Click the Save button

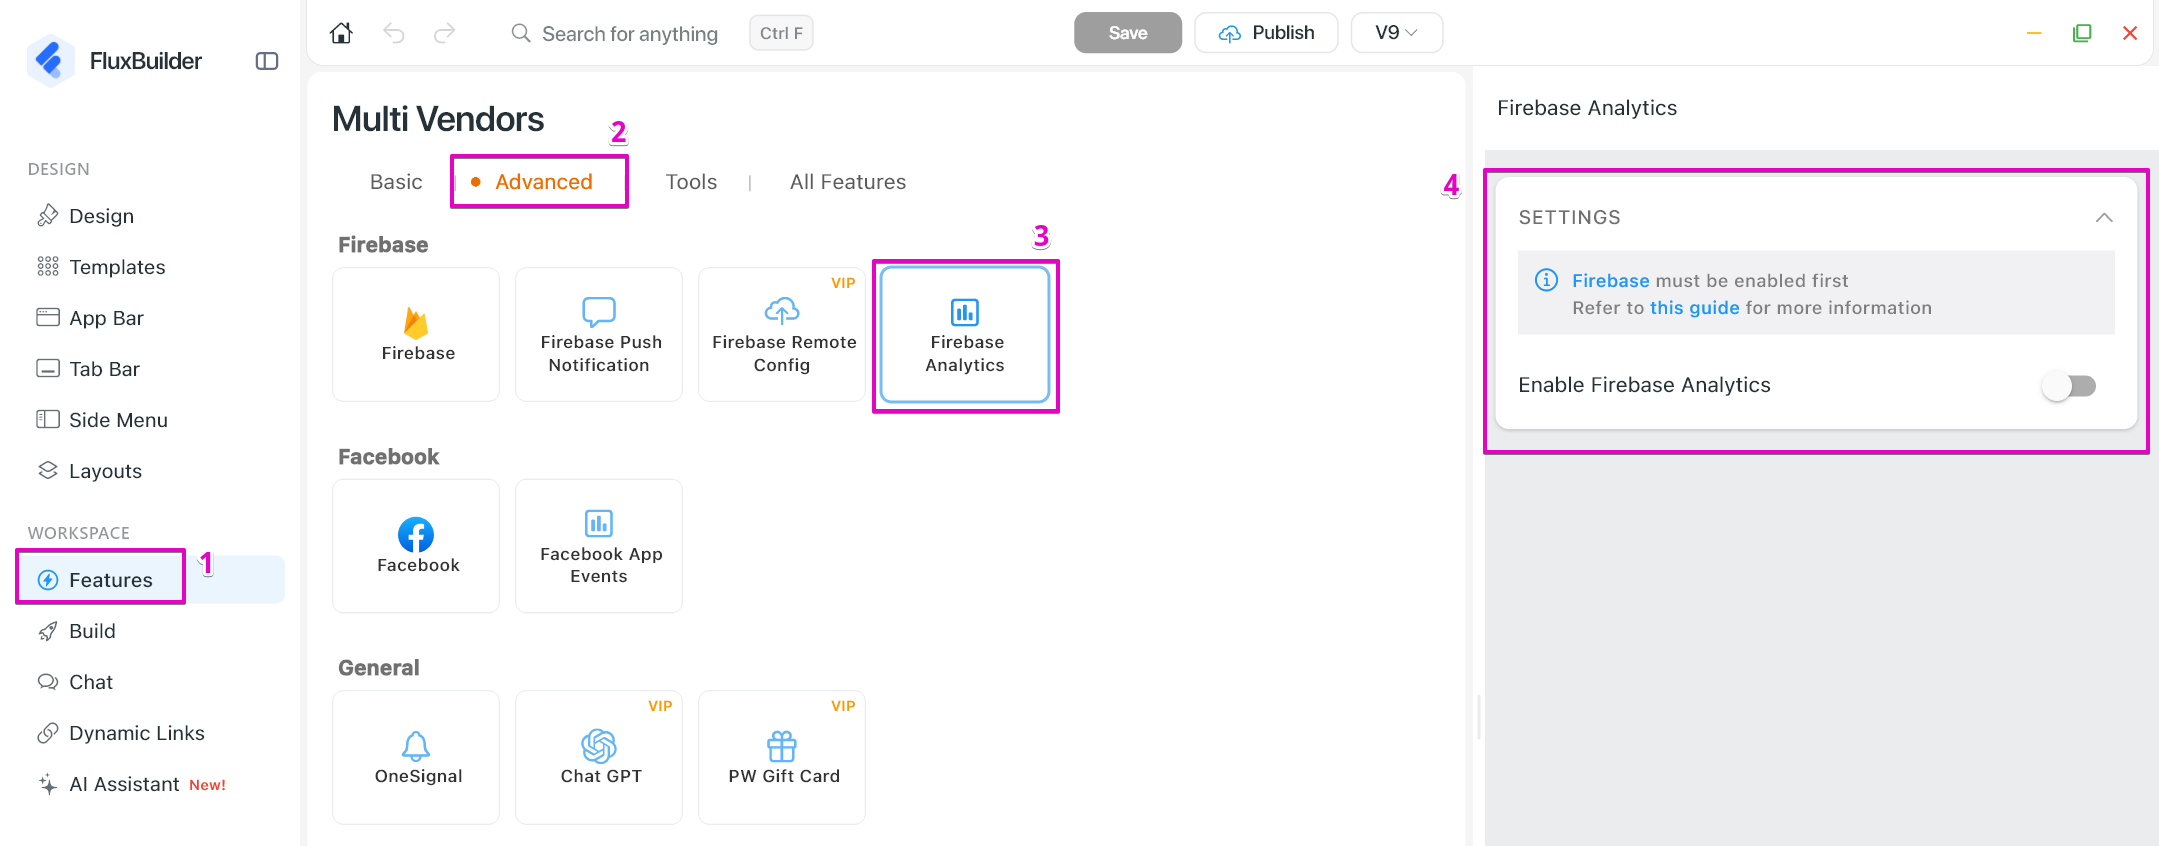tap(1128, 33)
